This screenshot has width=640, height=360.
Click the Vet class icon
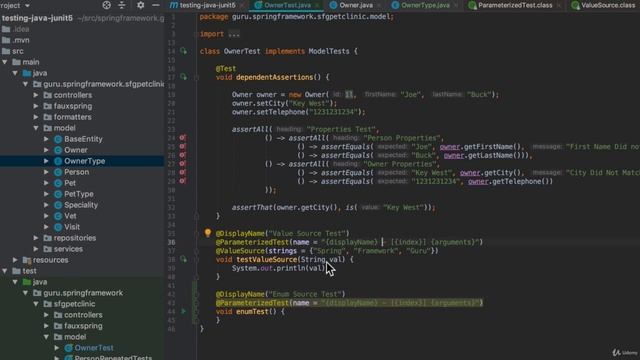(58, 216)
